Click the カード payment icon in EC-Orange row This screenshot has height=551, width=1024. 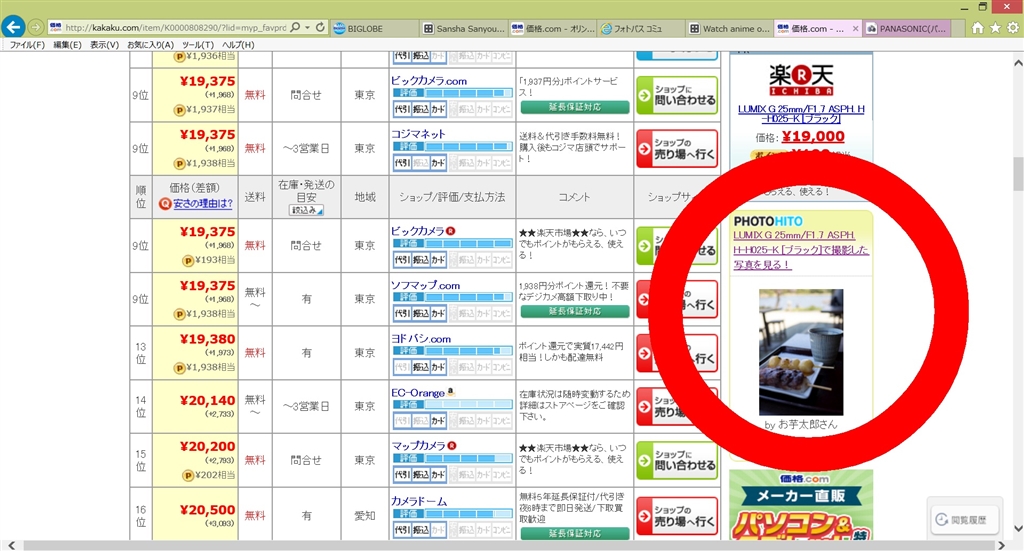[438, 421]
